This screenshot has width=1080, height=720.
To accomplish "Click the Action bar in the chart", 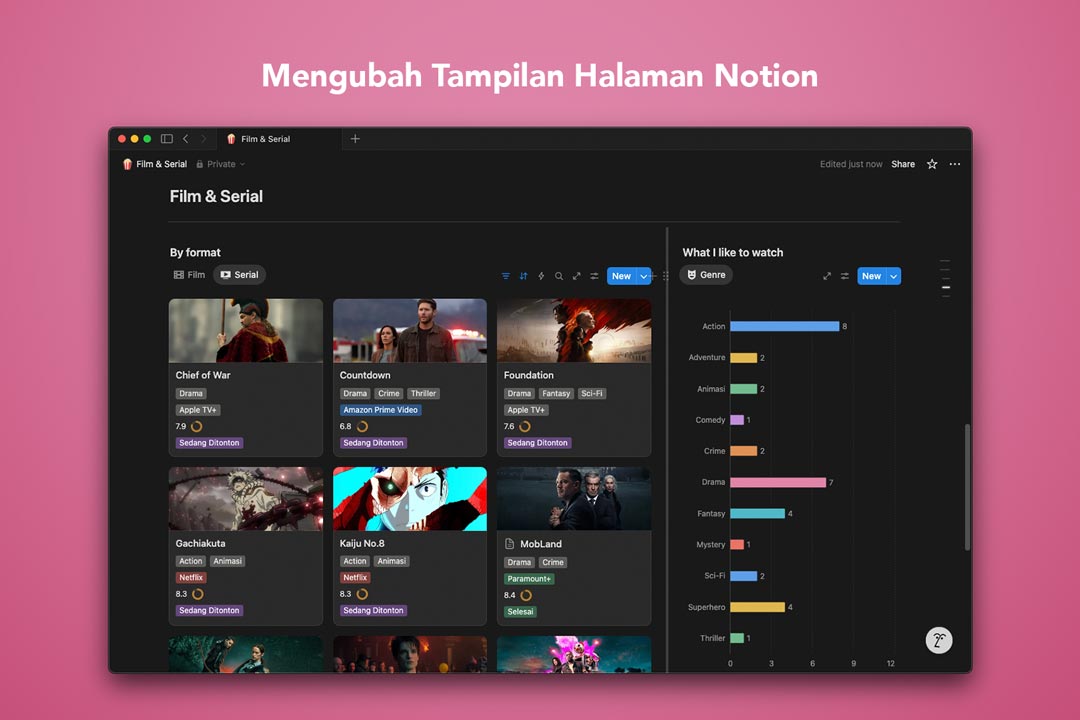I will (x=785, y=326).
